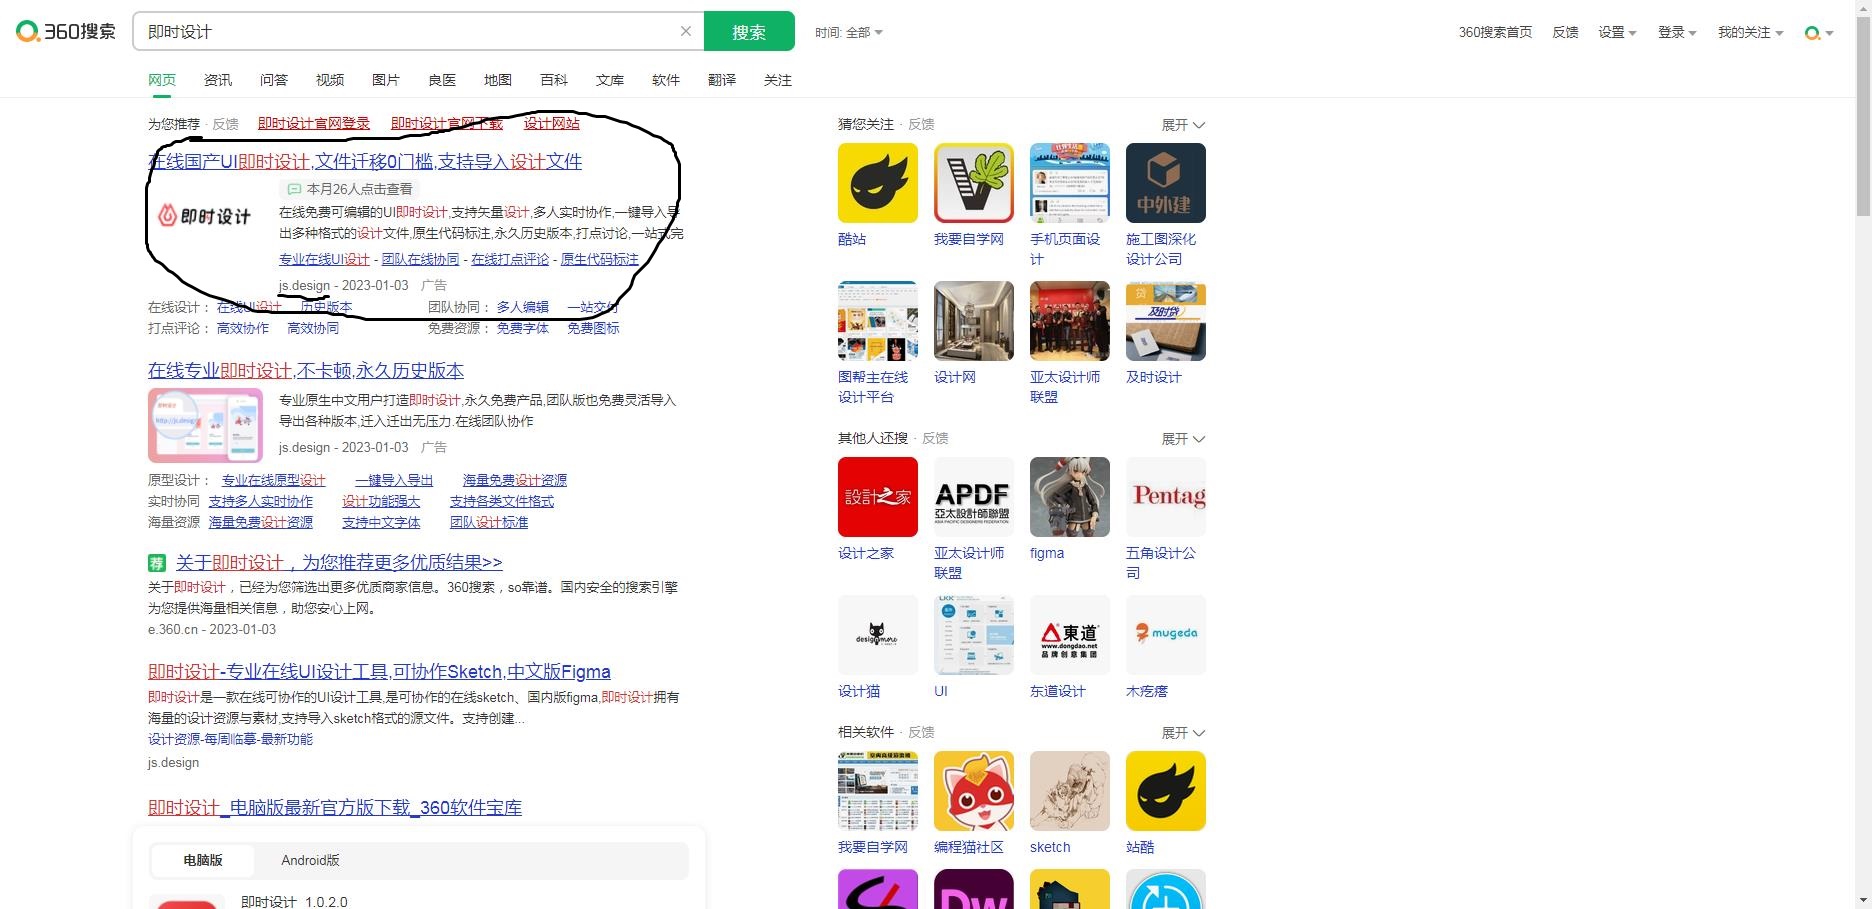Switch to the 问答 tab
Screen dimensions: 1872x909
point(274,80)
